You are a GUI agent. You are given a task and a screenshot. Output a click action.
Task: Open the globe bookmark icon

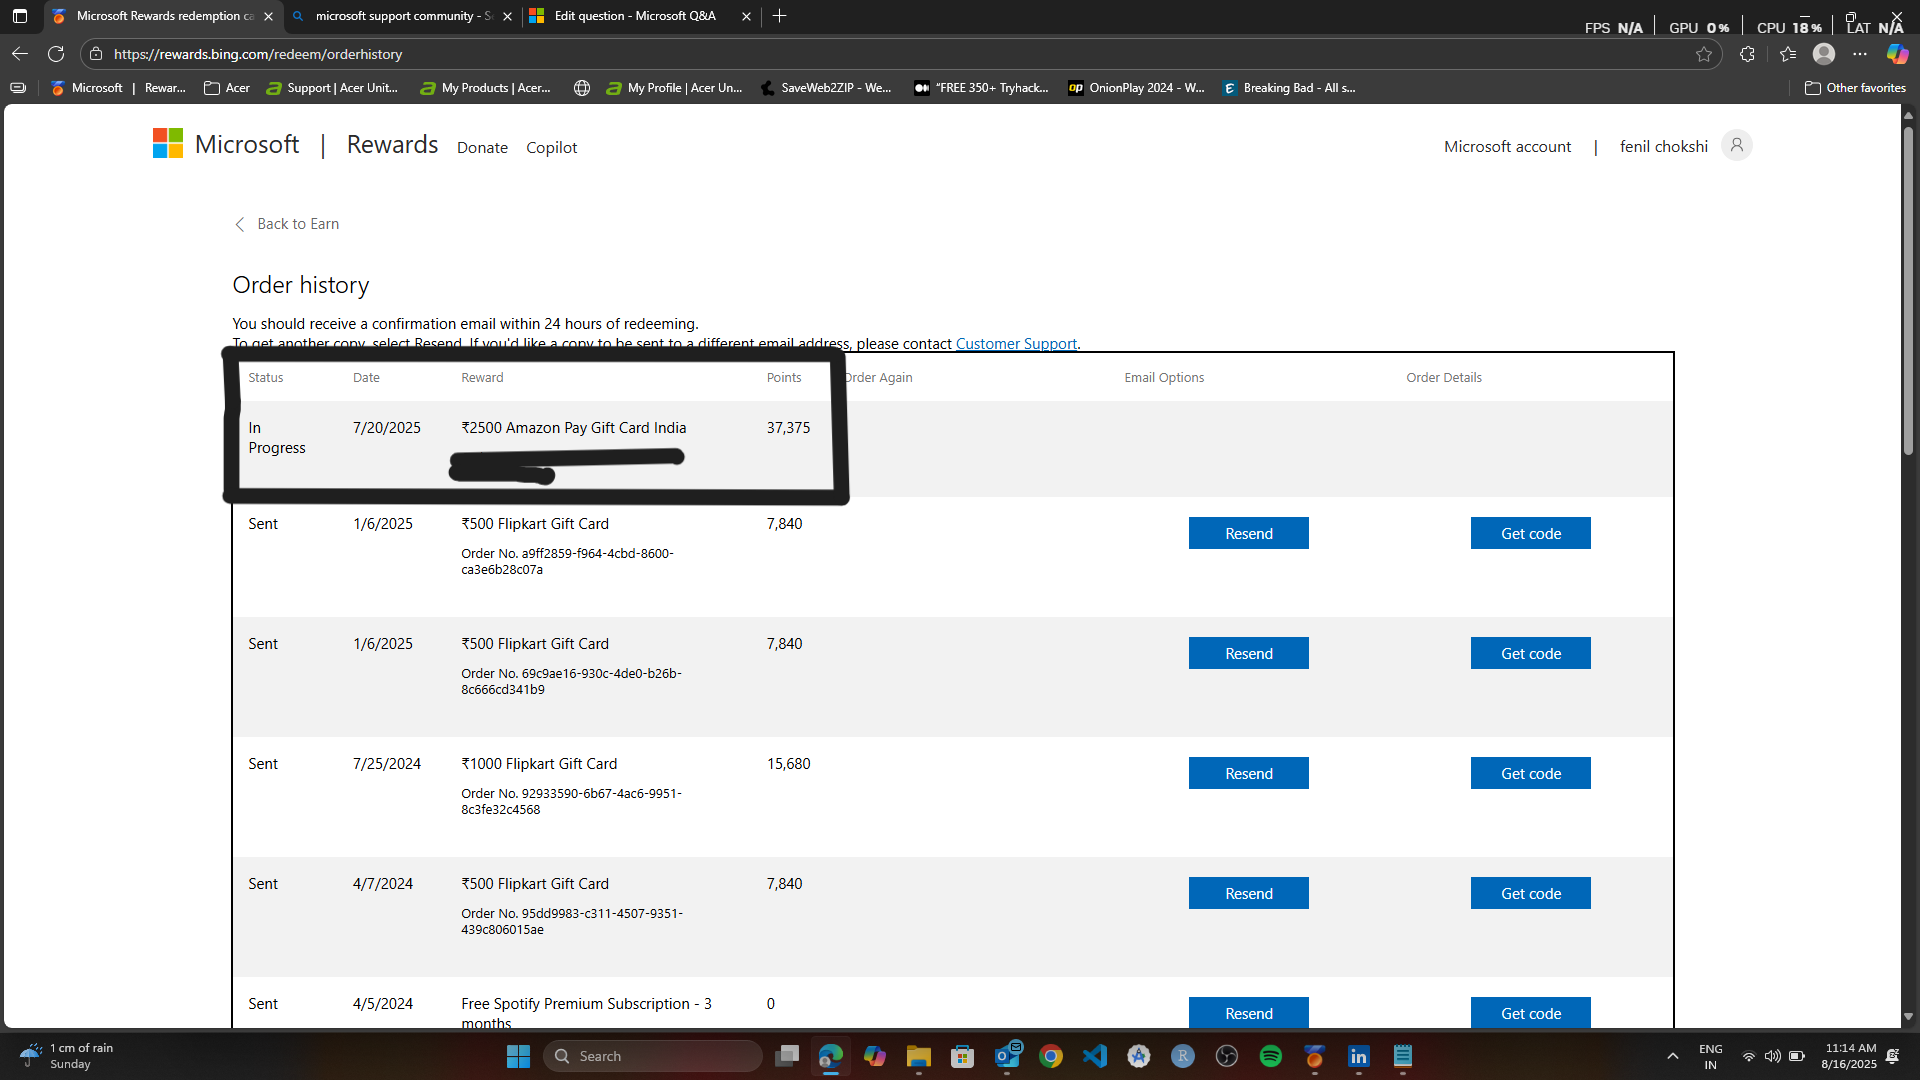coord(582,88)
